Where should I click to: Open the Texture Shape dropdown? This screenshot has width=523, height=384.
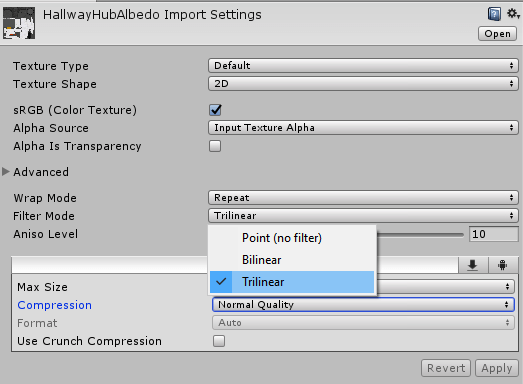[363, 83]
